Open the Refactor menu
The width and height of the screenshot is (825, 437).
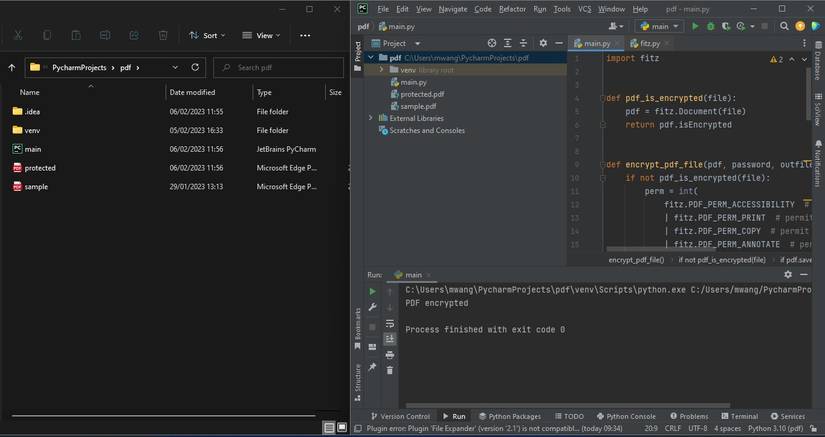click(x=512, y=9)
